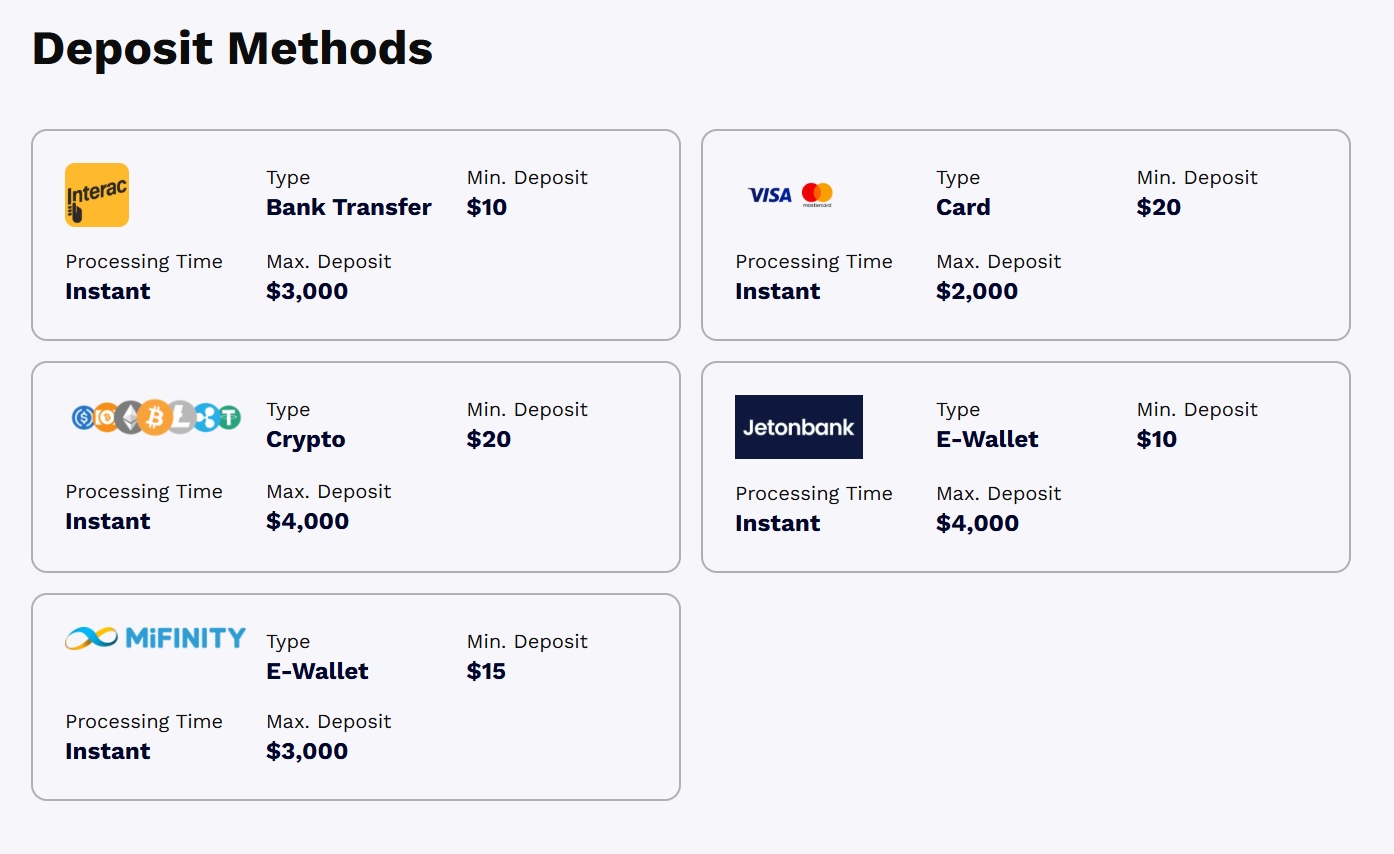The width and height of the screenshot is (1394, 854).
Task: Select the Visa logo
Action: tap(770, 195)
